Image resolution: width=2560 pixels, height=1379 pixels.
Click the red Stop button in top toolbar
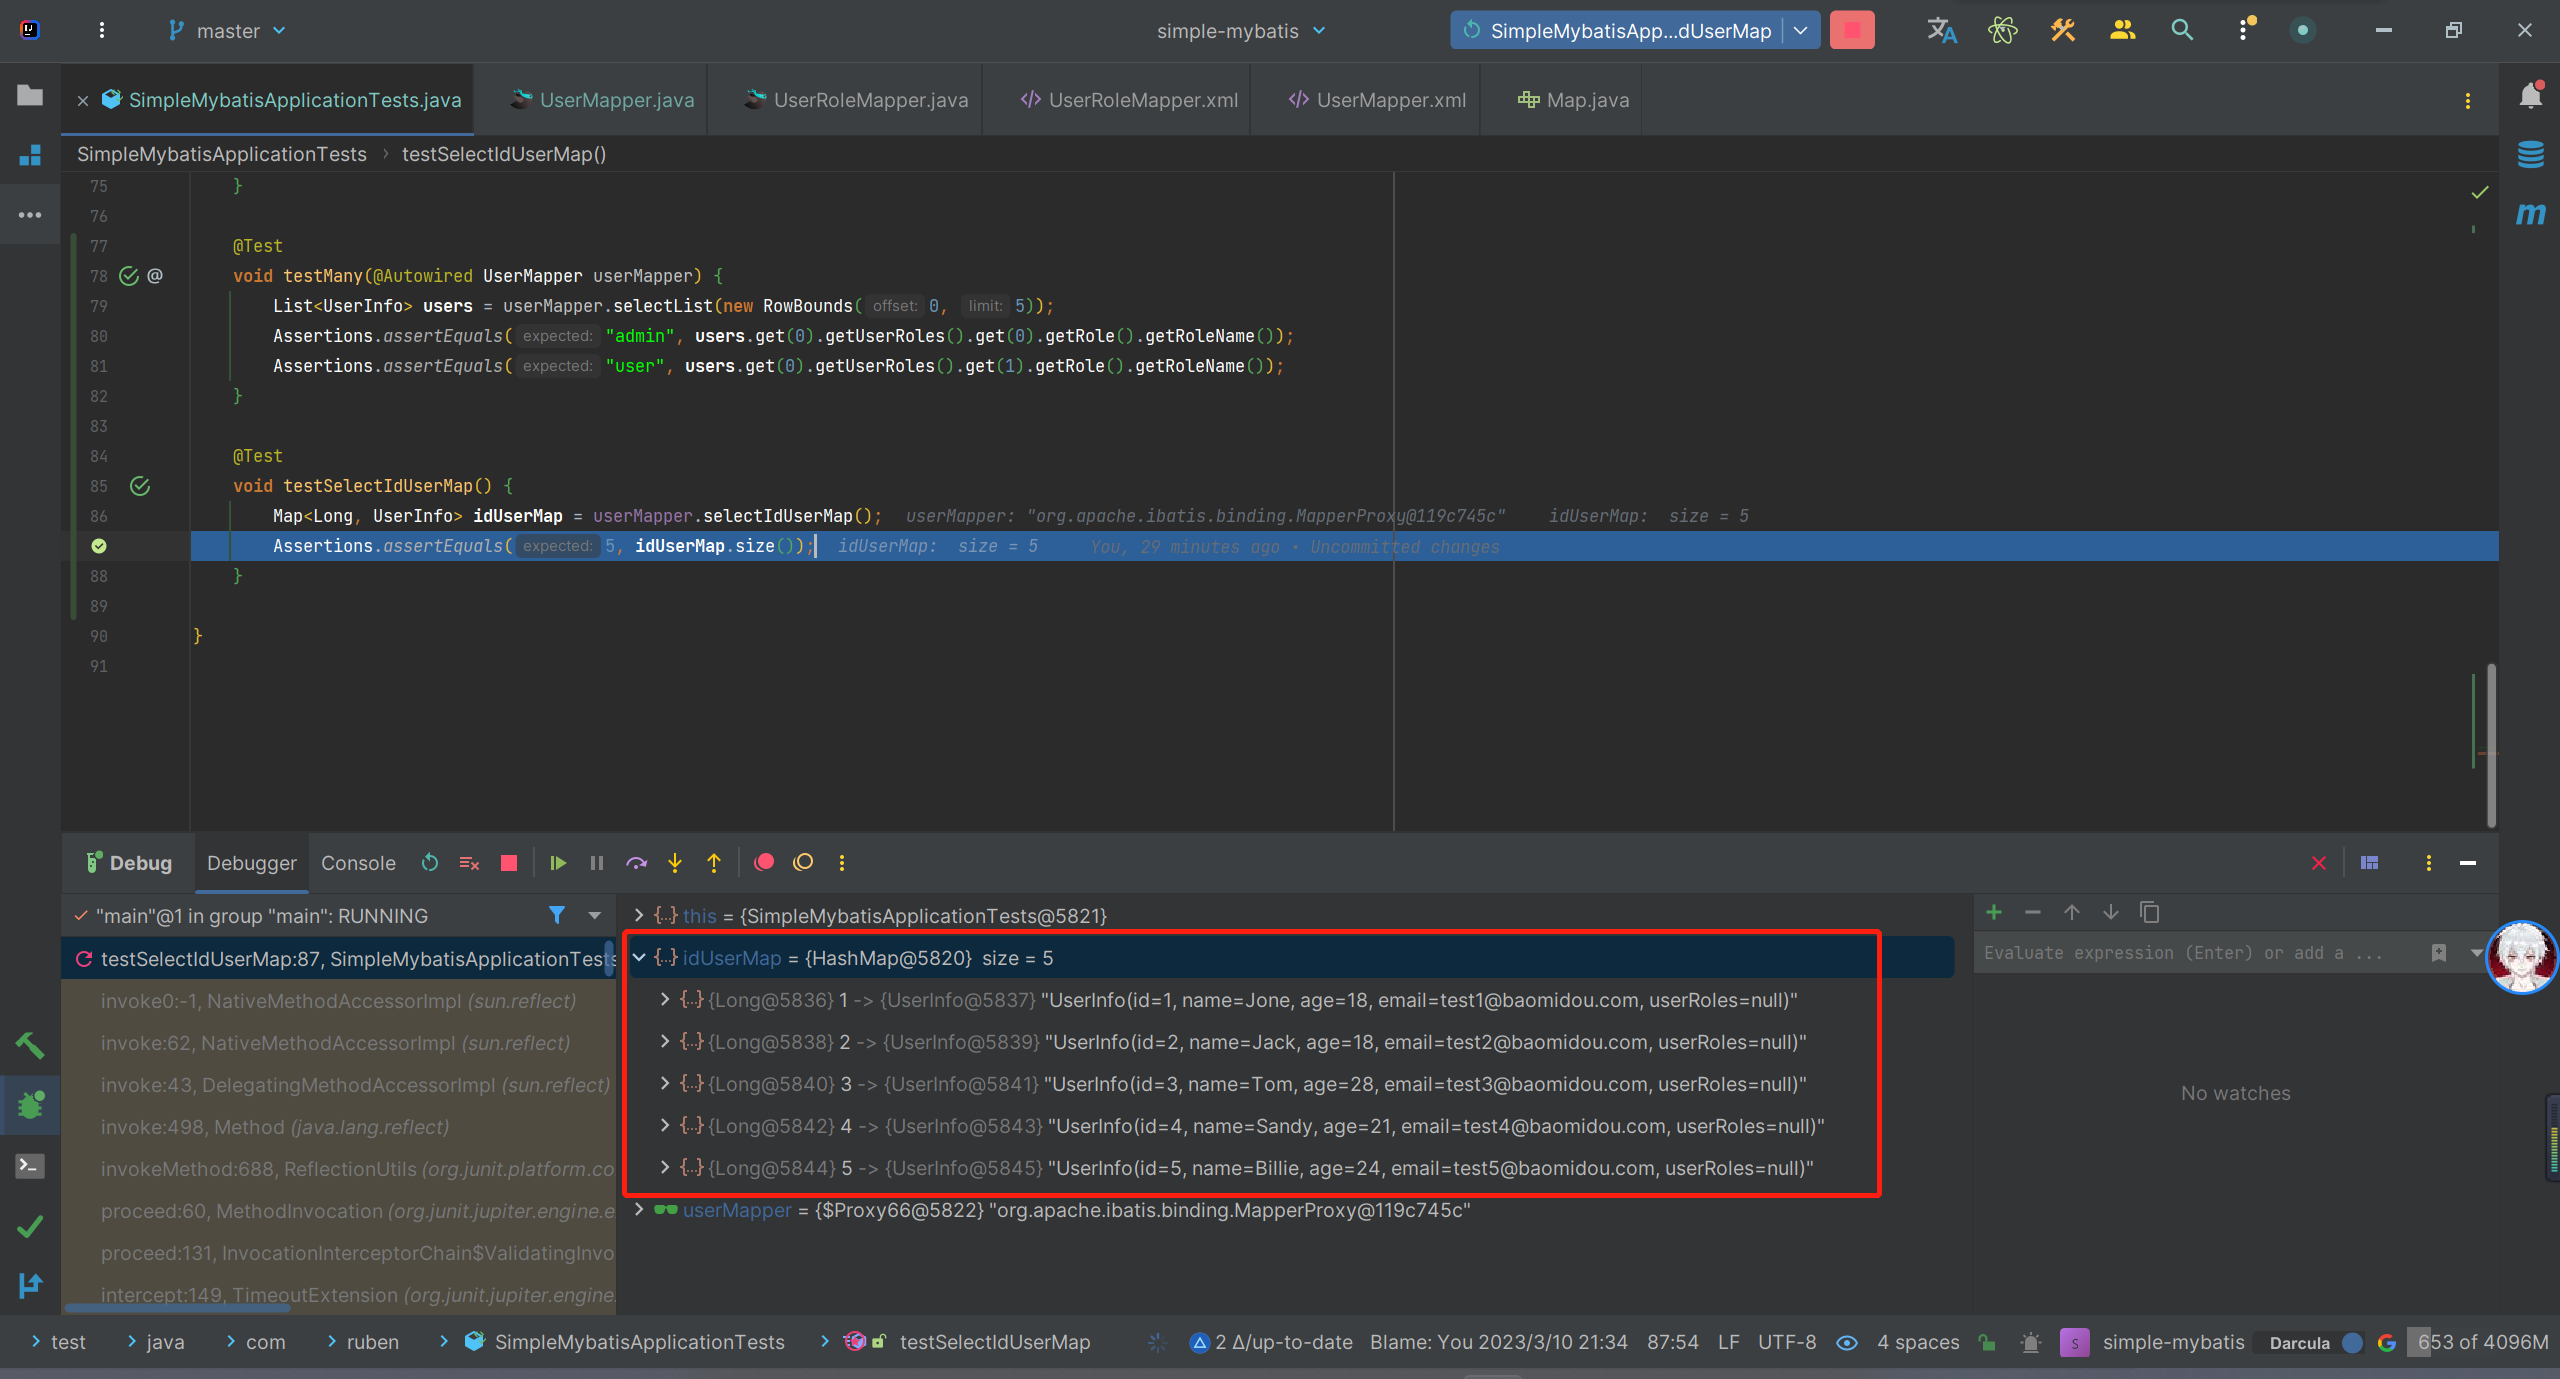1852,31
